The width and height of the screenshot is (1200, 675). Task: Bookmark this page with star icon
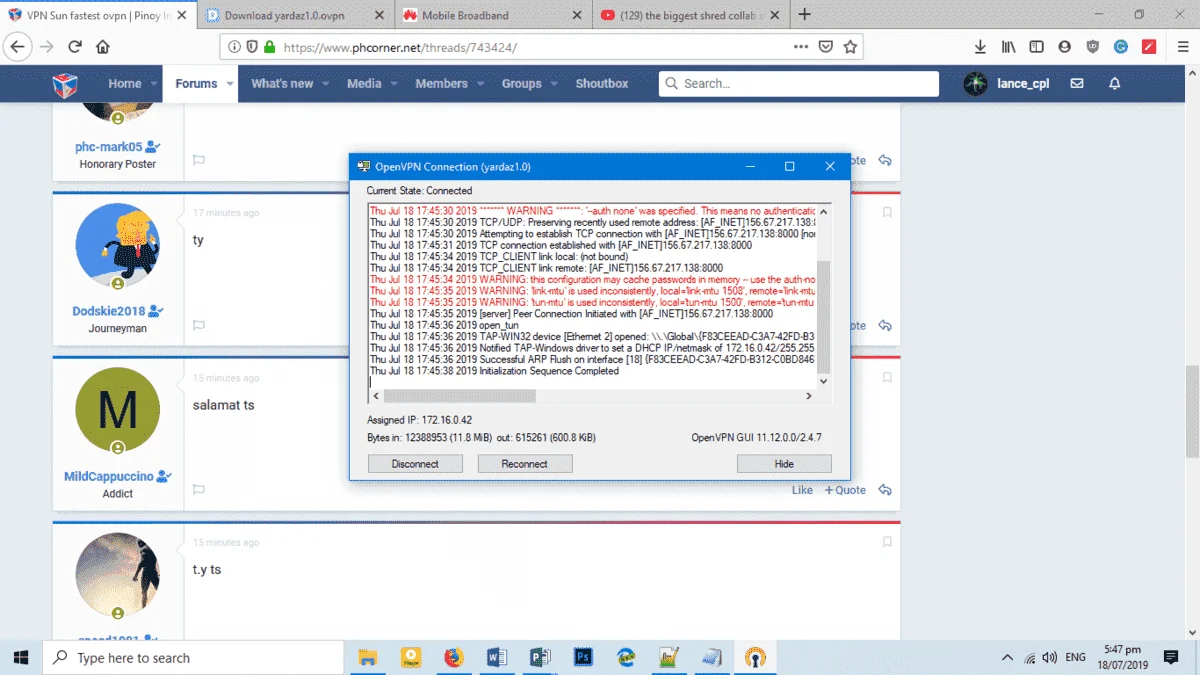(850, 46)
